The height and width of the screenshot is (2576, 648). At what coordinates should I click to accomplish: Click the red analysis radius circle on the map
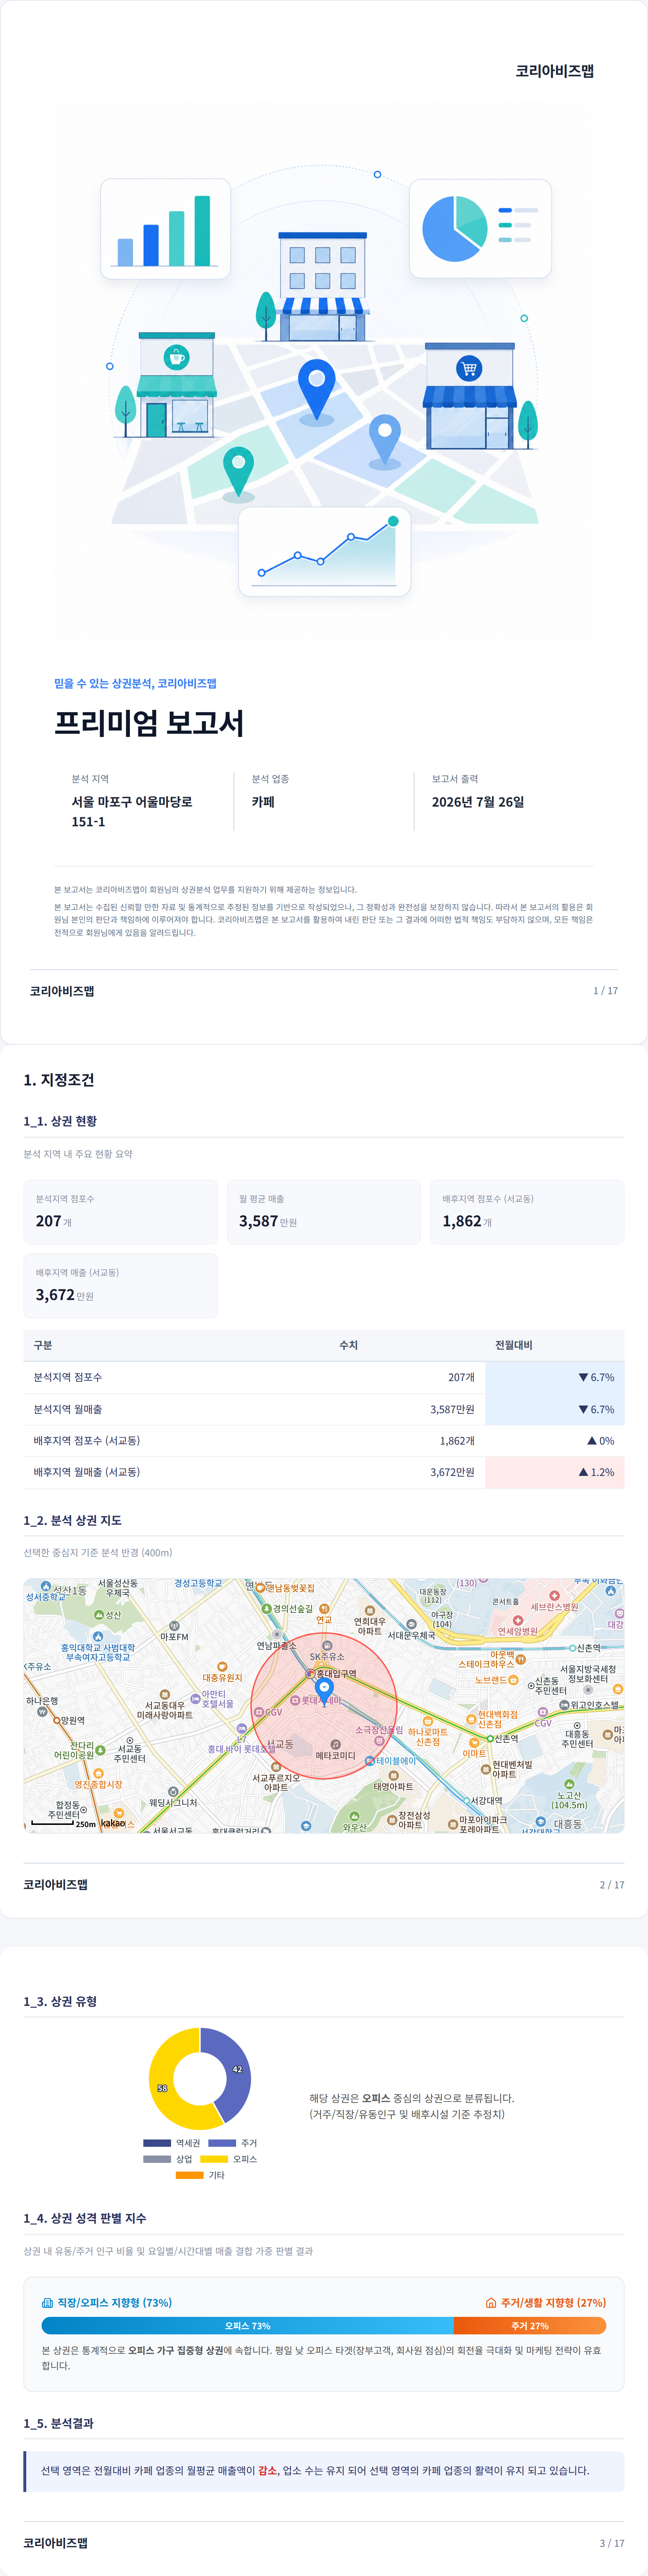pyautogui.click(x=324, y=1705)
